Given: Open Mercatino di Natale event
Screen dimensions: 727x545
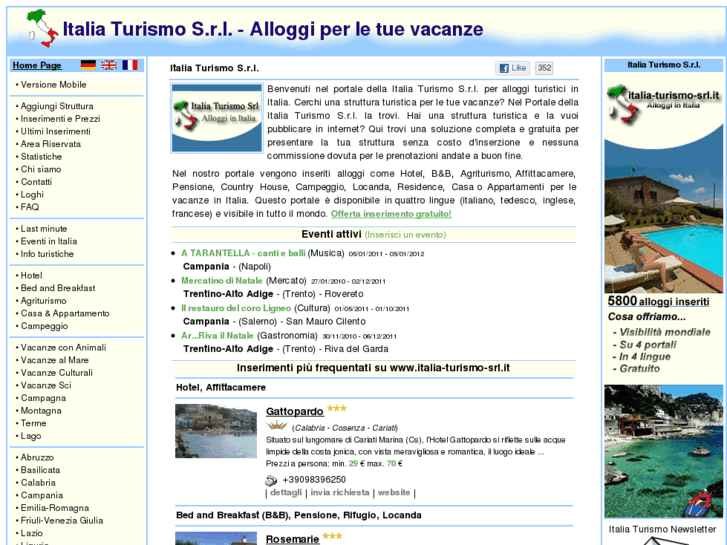Looking at the screenshot, I should click(x=222, y=281).
